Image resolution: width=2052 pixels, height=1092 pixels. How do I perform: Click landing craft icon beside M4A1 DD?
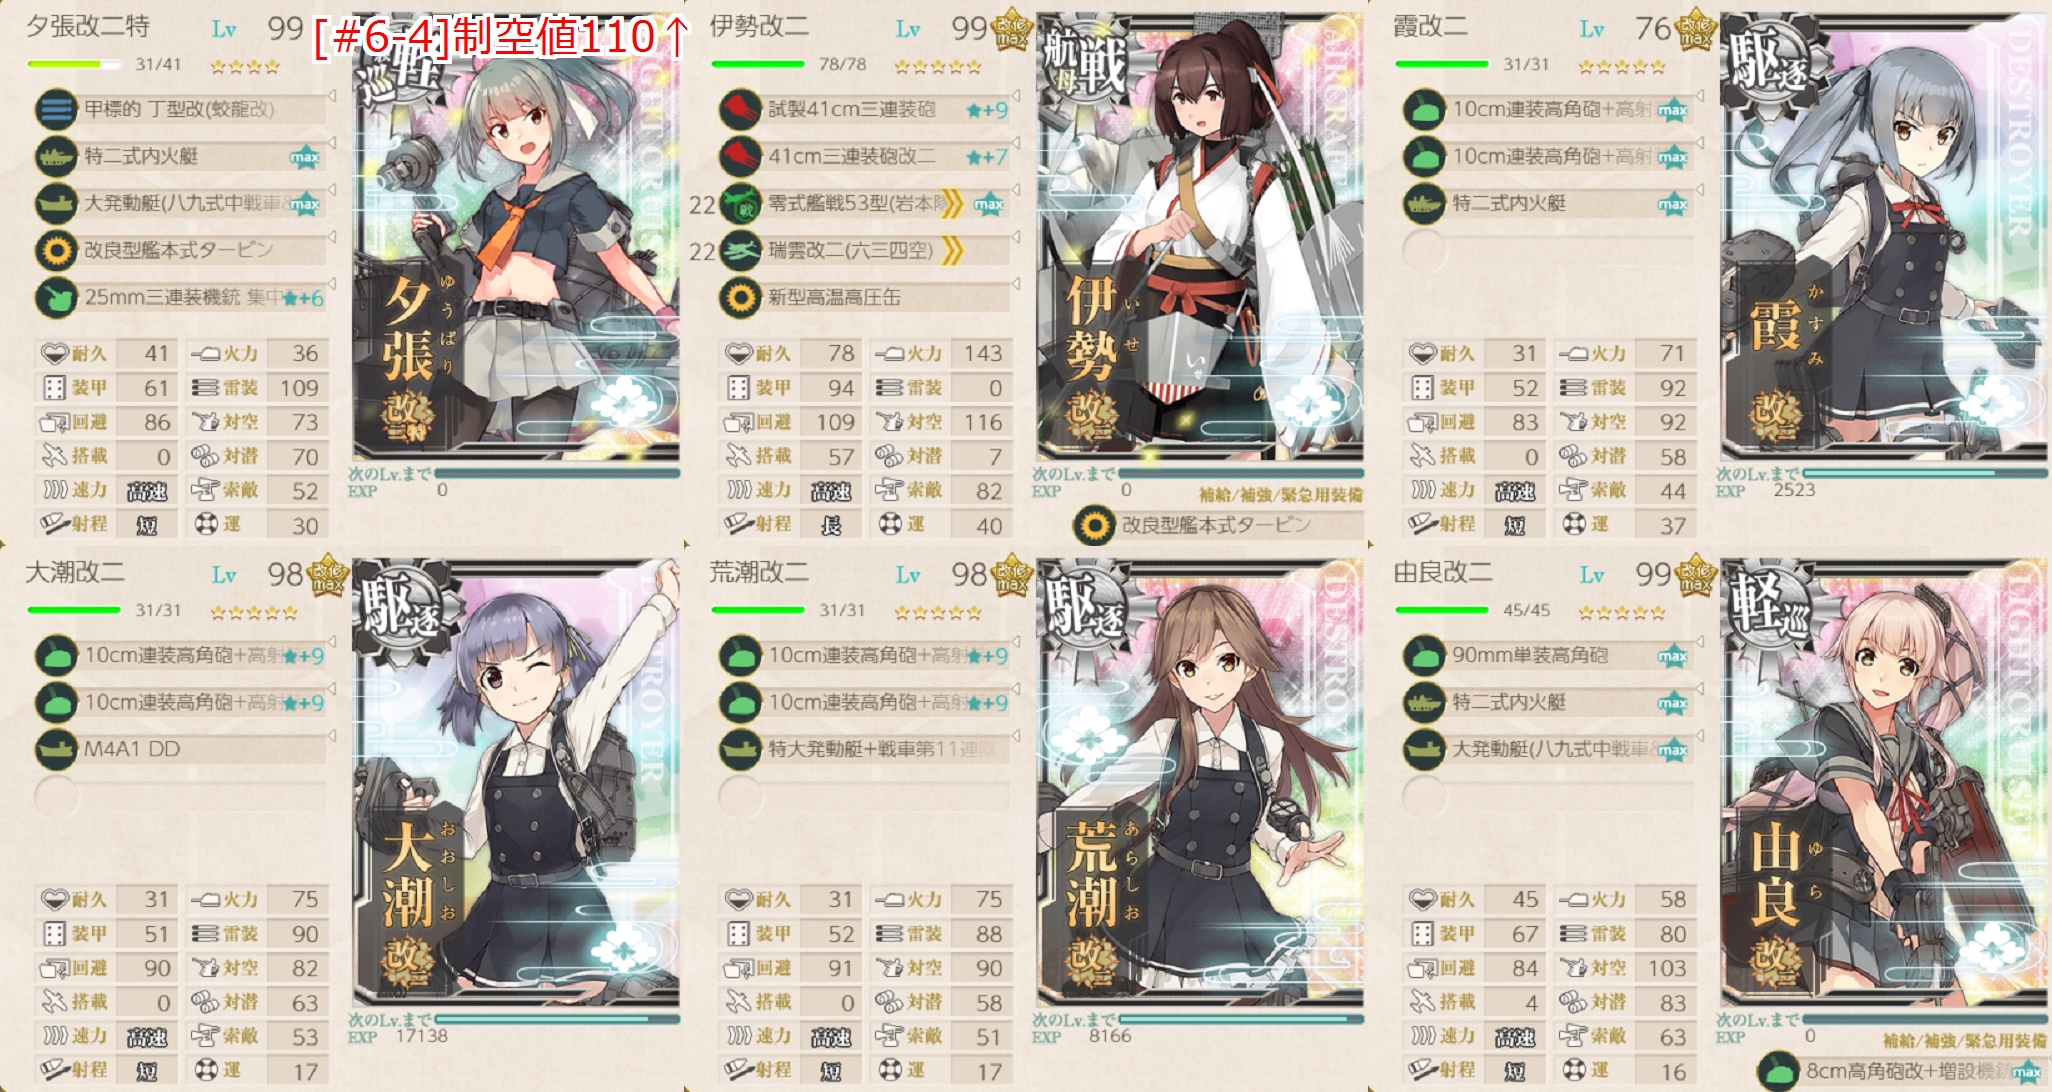coord(56,750)
